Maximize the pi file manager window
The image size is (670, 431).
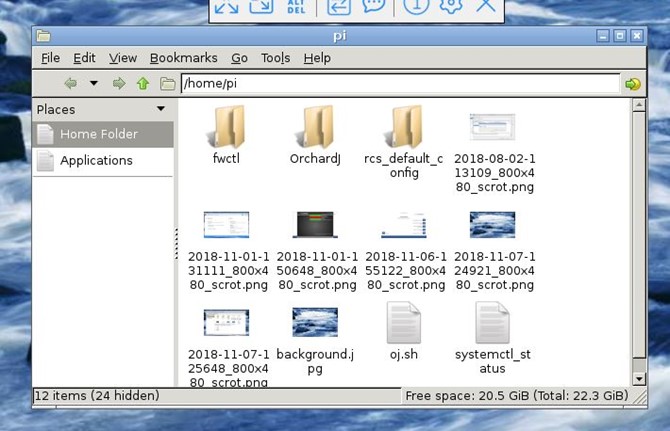(x=620, y=36)
